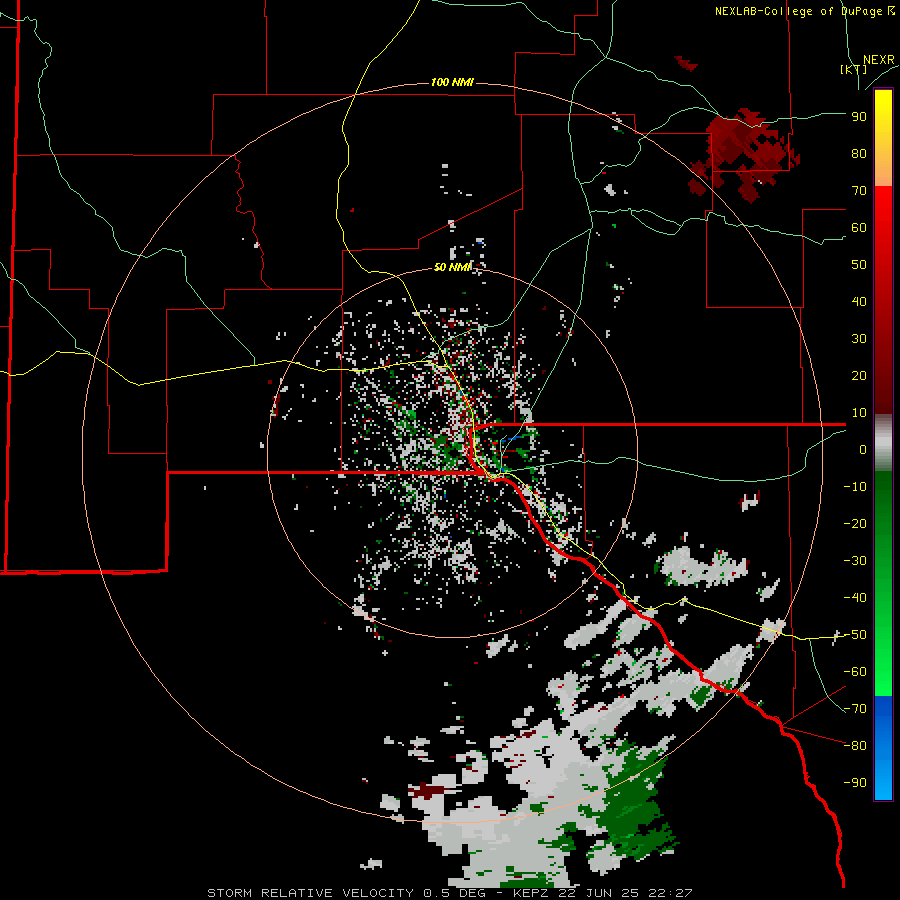900x900 pixels.
Task: Click the 50 value on the color scale
Action: click(859, 265)
